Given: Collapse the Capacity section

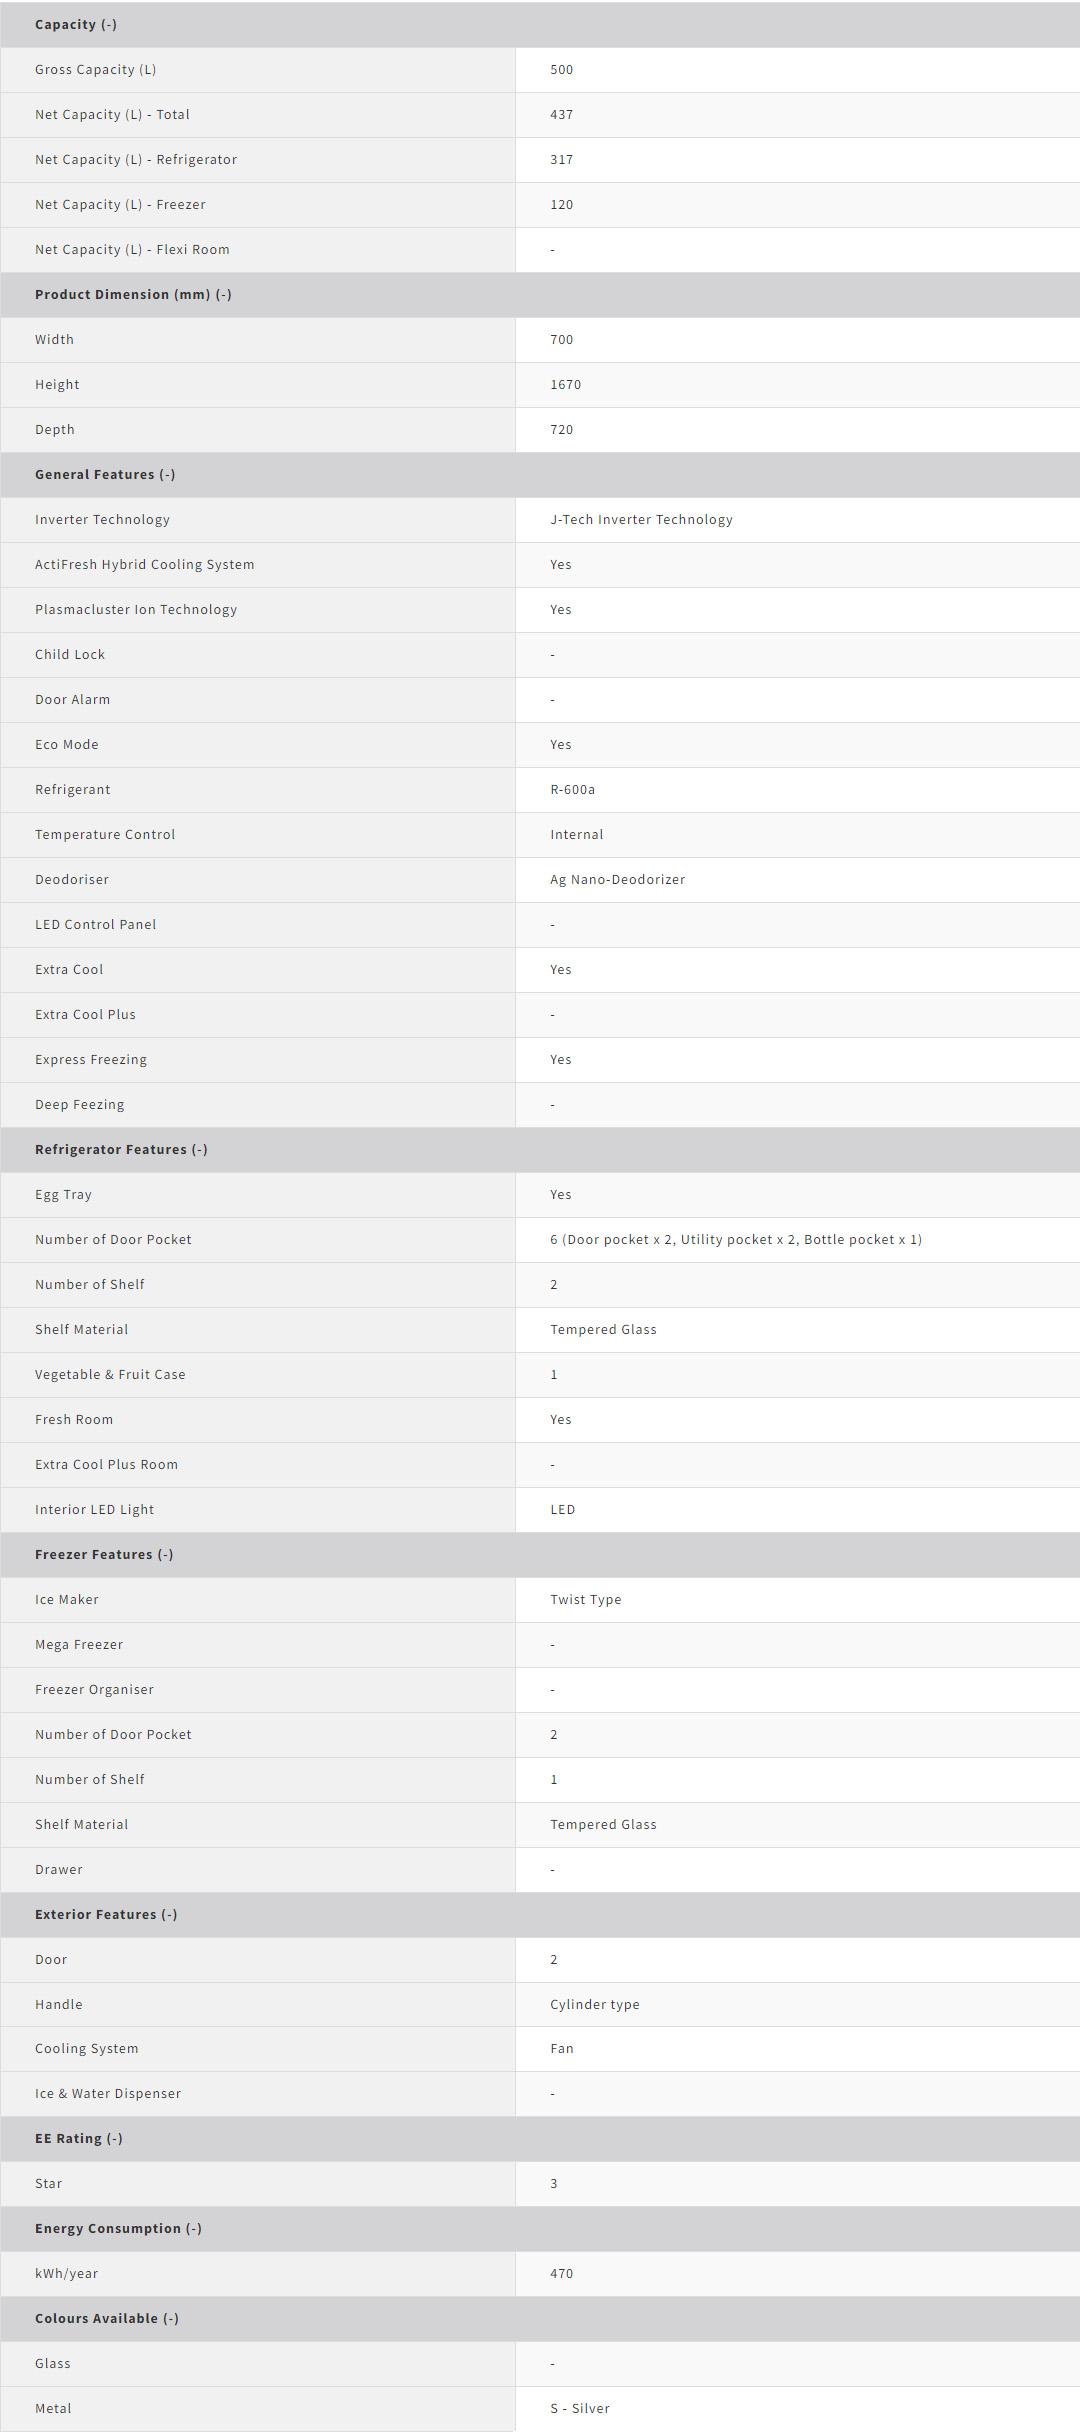Looking at the screenshot, I should pyautogui.click(x=76, y=24).
